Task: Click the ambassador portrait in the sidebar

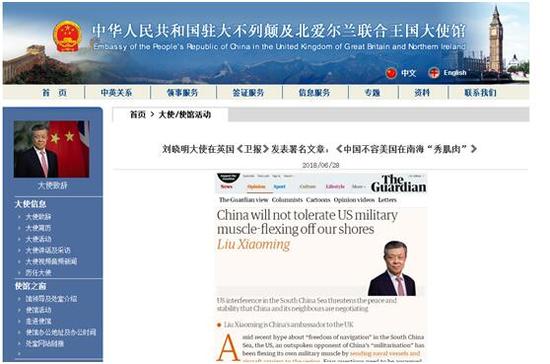Action: tap(51, 149)
